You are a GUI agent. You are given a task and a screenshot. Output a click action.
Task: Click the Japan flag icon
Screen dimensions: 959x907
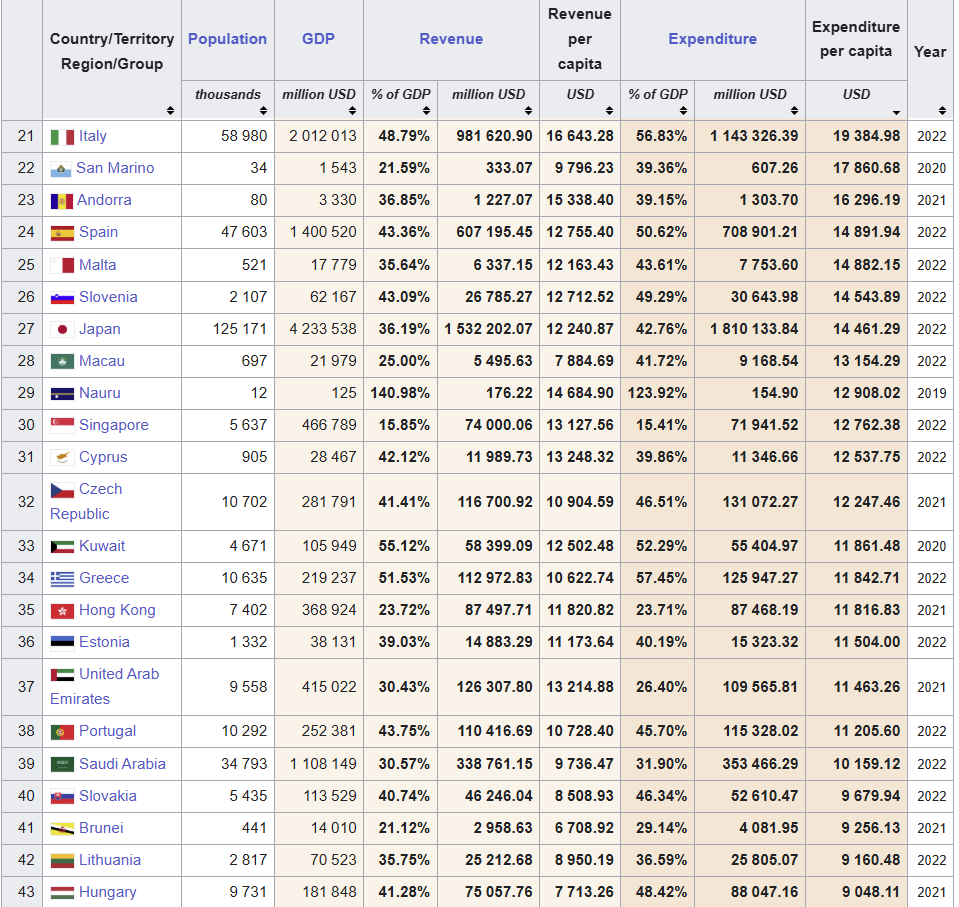62,330
